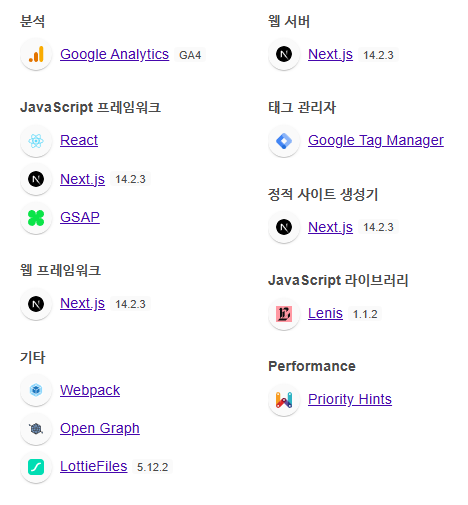Click the teal LottieFiles icon
The width and height of the screenshot is (468, 505).
36,467
